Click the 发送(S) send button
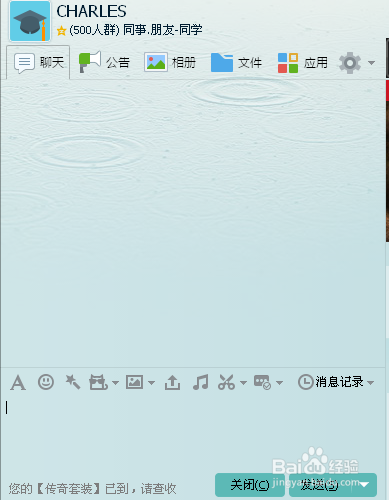389x500 pixels. click(321, 485)
